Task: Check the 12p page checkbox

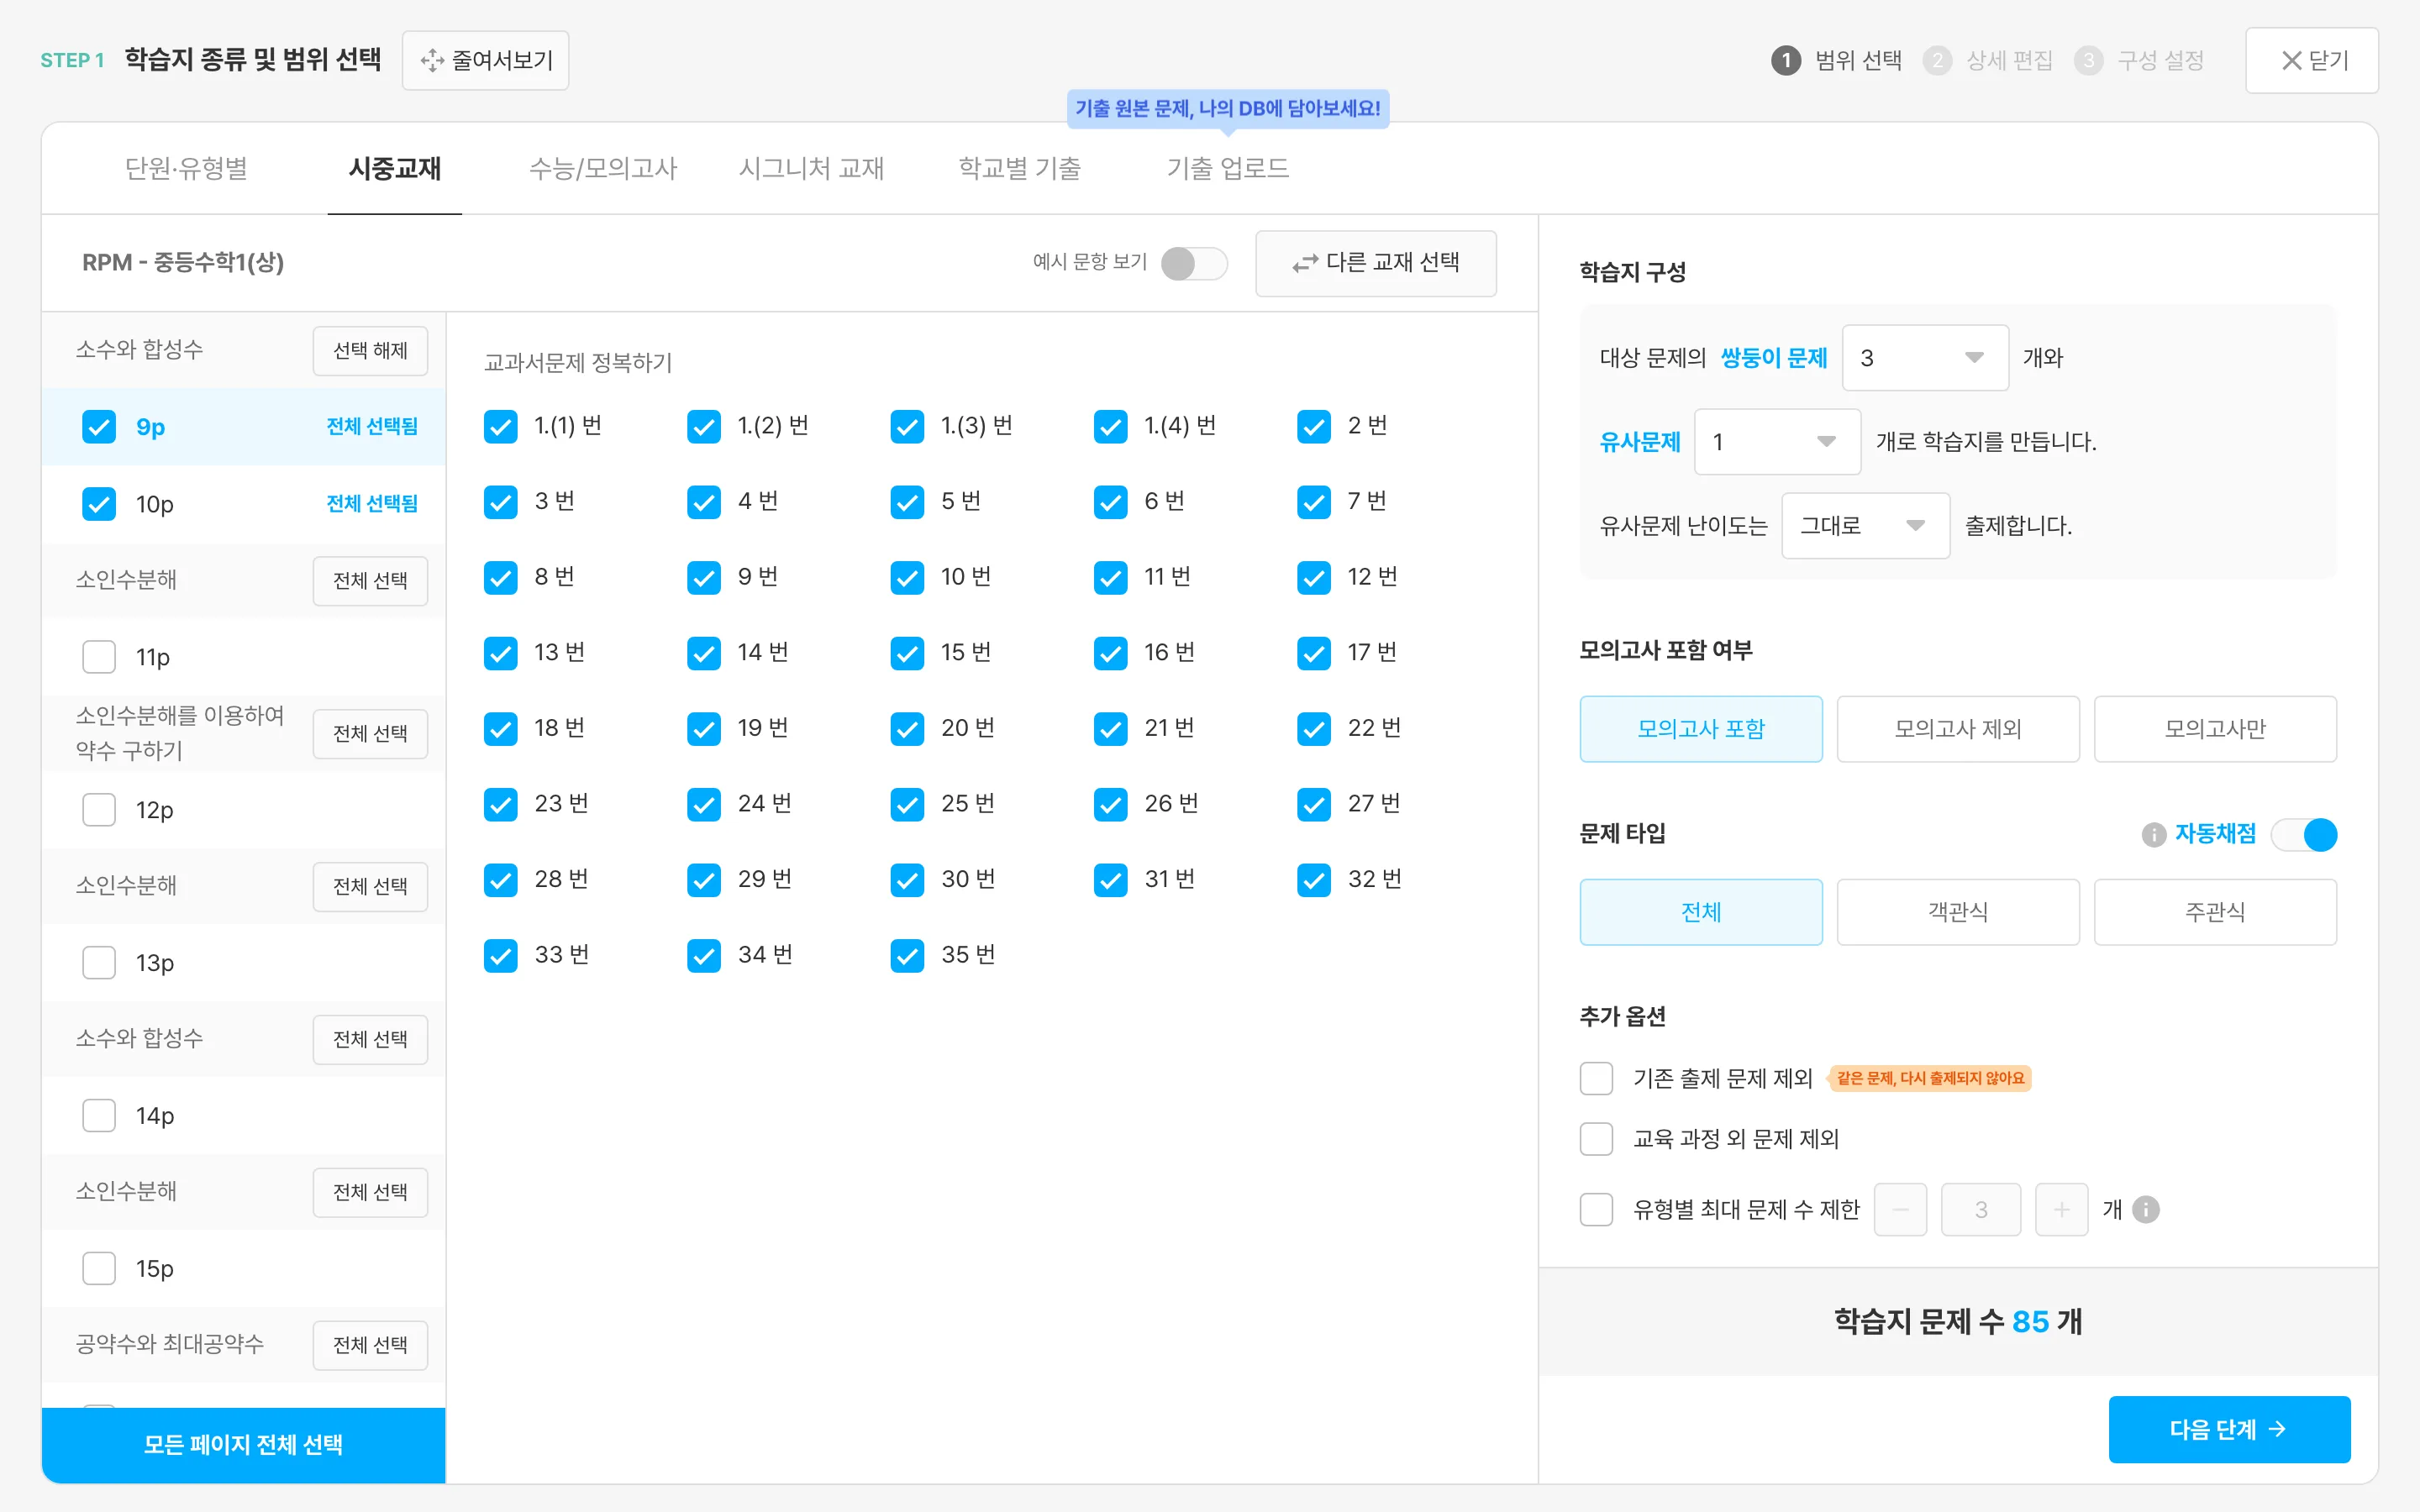Action: coord(99,810)
